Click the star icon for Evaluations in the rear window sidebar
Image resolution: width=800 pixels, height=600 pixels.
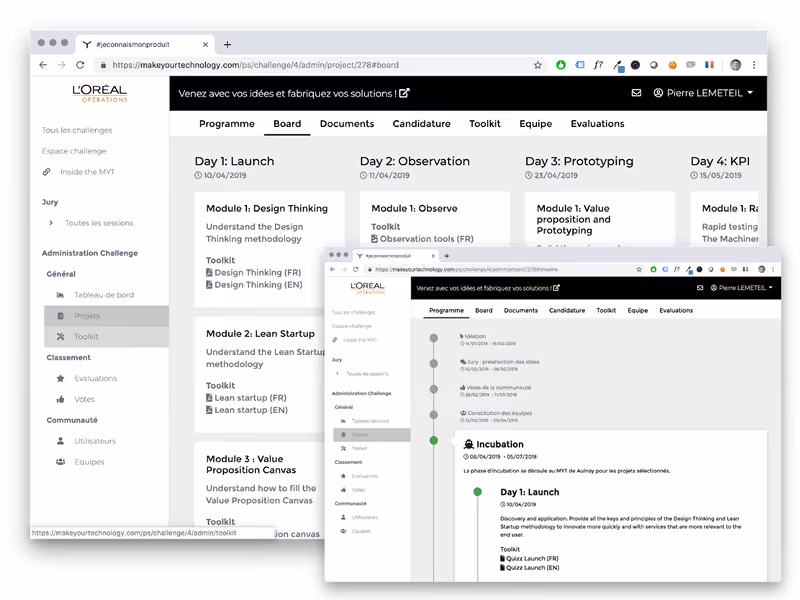(60, 379)
